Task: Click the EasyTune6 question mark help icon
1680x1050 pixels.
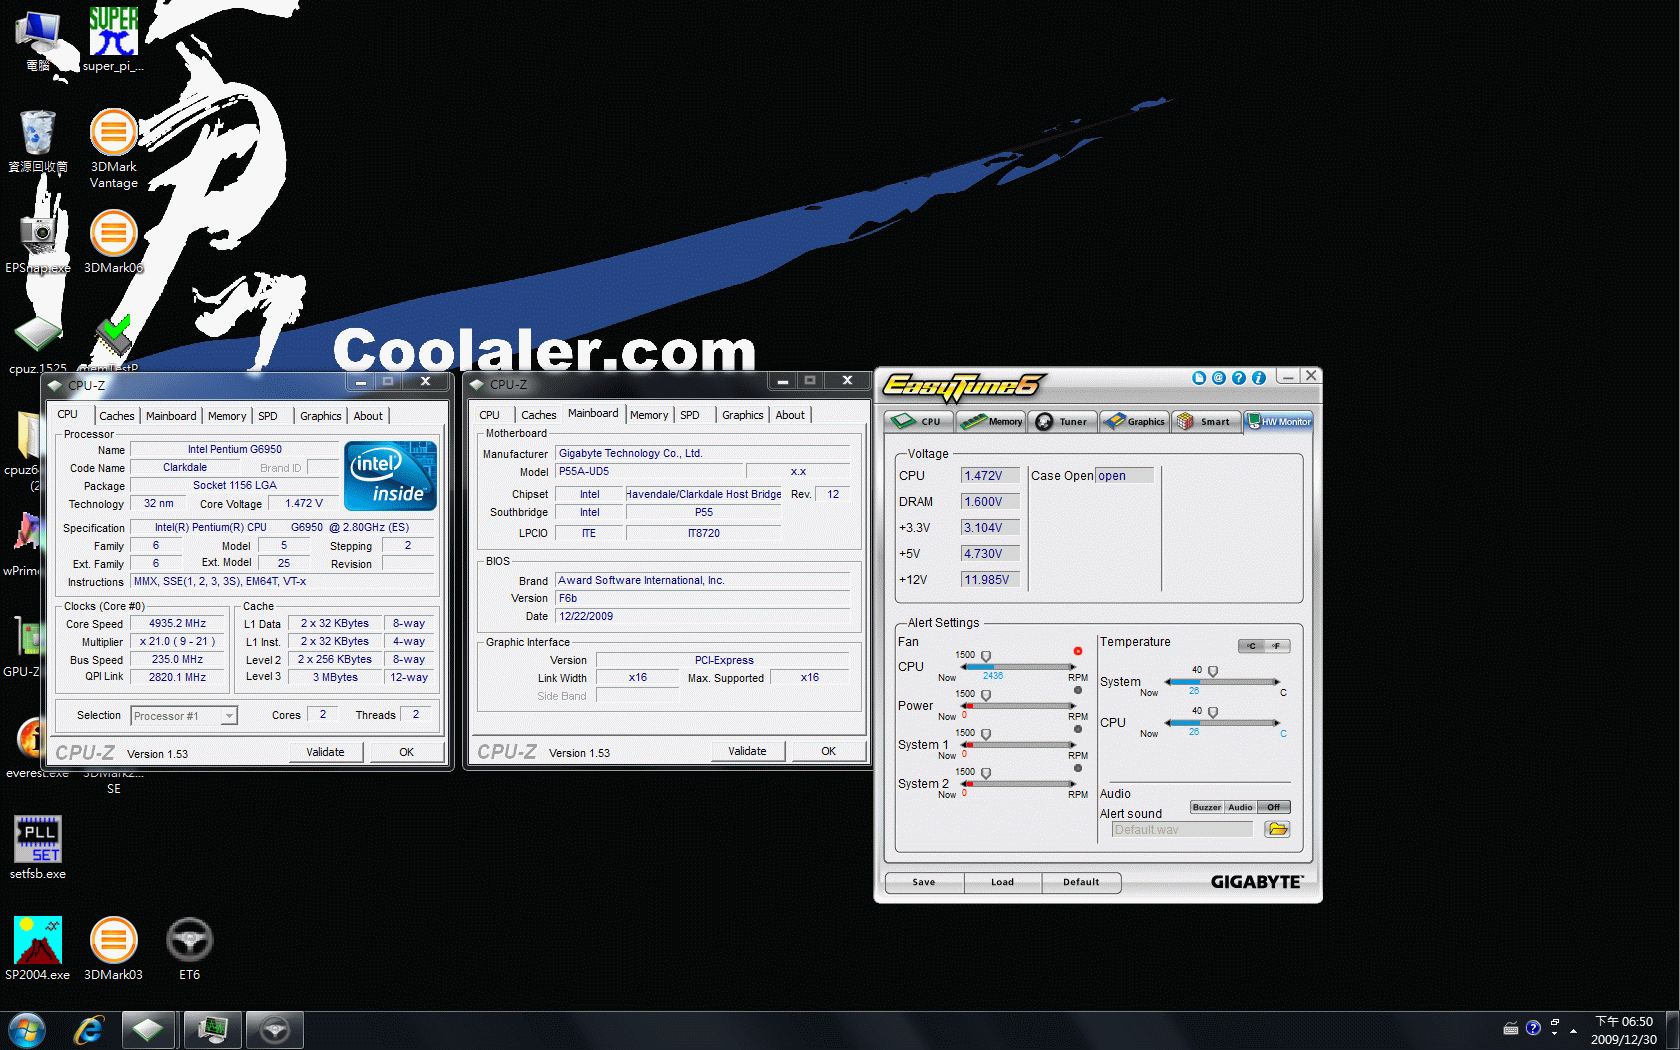Action: tap(1239, 378)
